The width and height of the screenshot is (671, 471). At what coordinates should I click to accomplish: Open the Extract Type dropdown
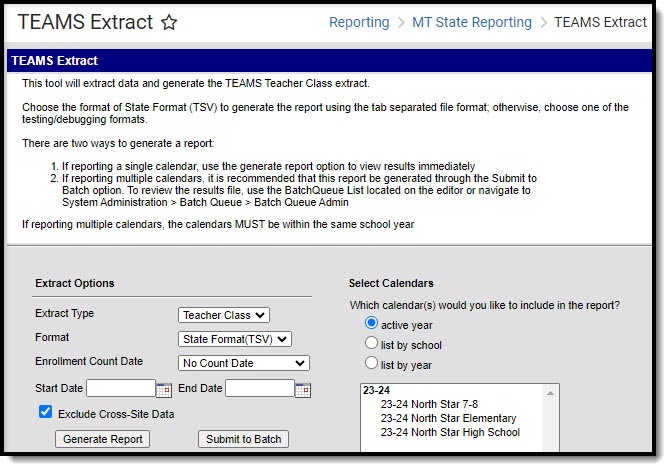click(x=224, y=315)
